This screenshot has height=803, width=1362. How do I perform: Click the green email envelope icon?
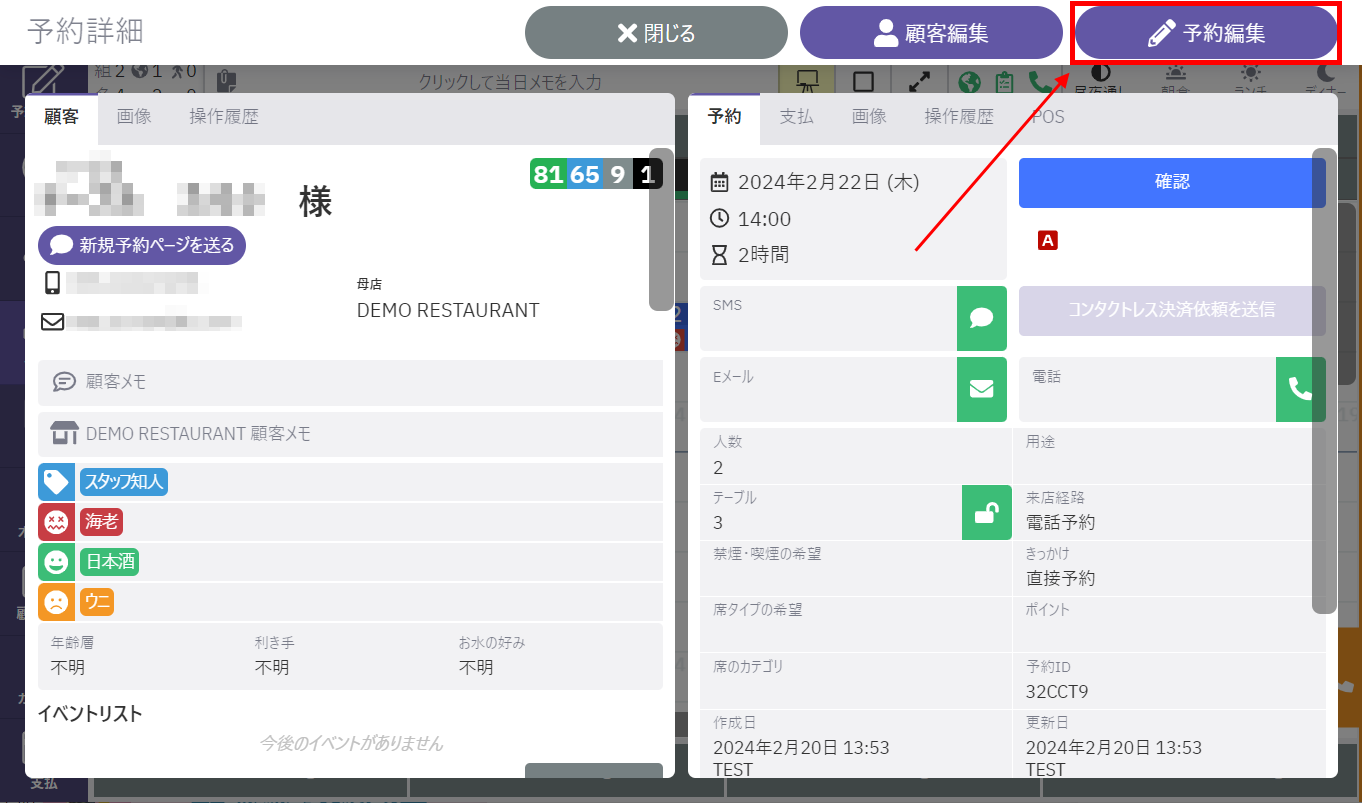(981, 389)
